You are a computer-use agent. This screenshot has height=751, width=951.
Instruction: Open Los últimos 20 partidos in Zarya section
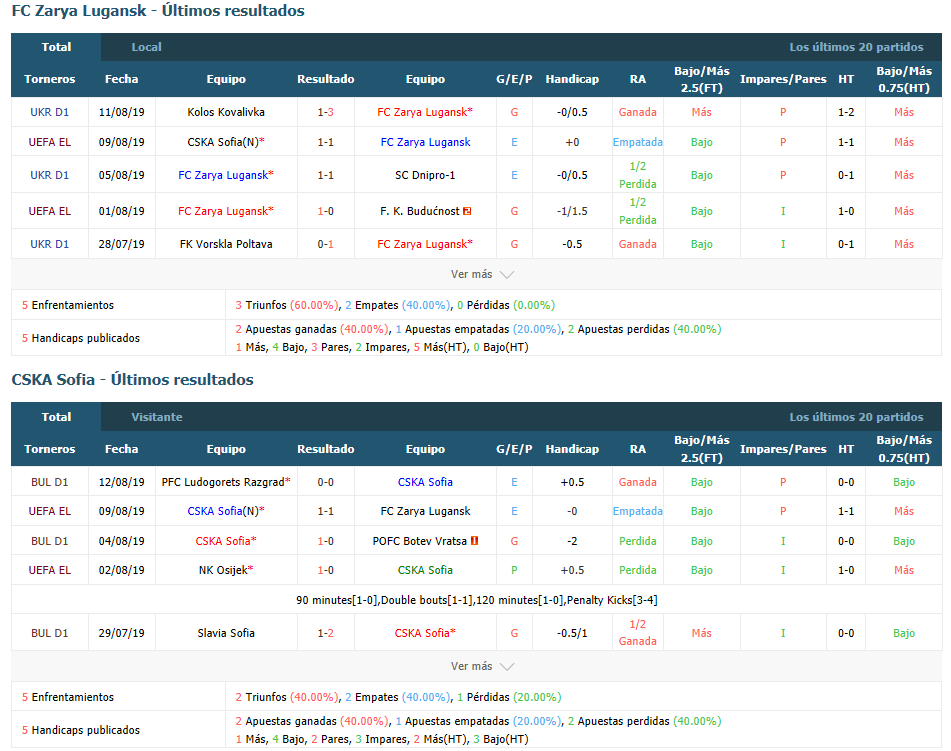(x=856, y=47)
